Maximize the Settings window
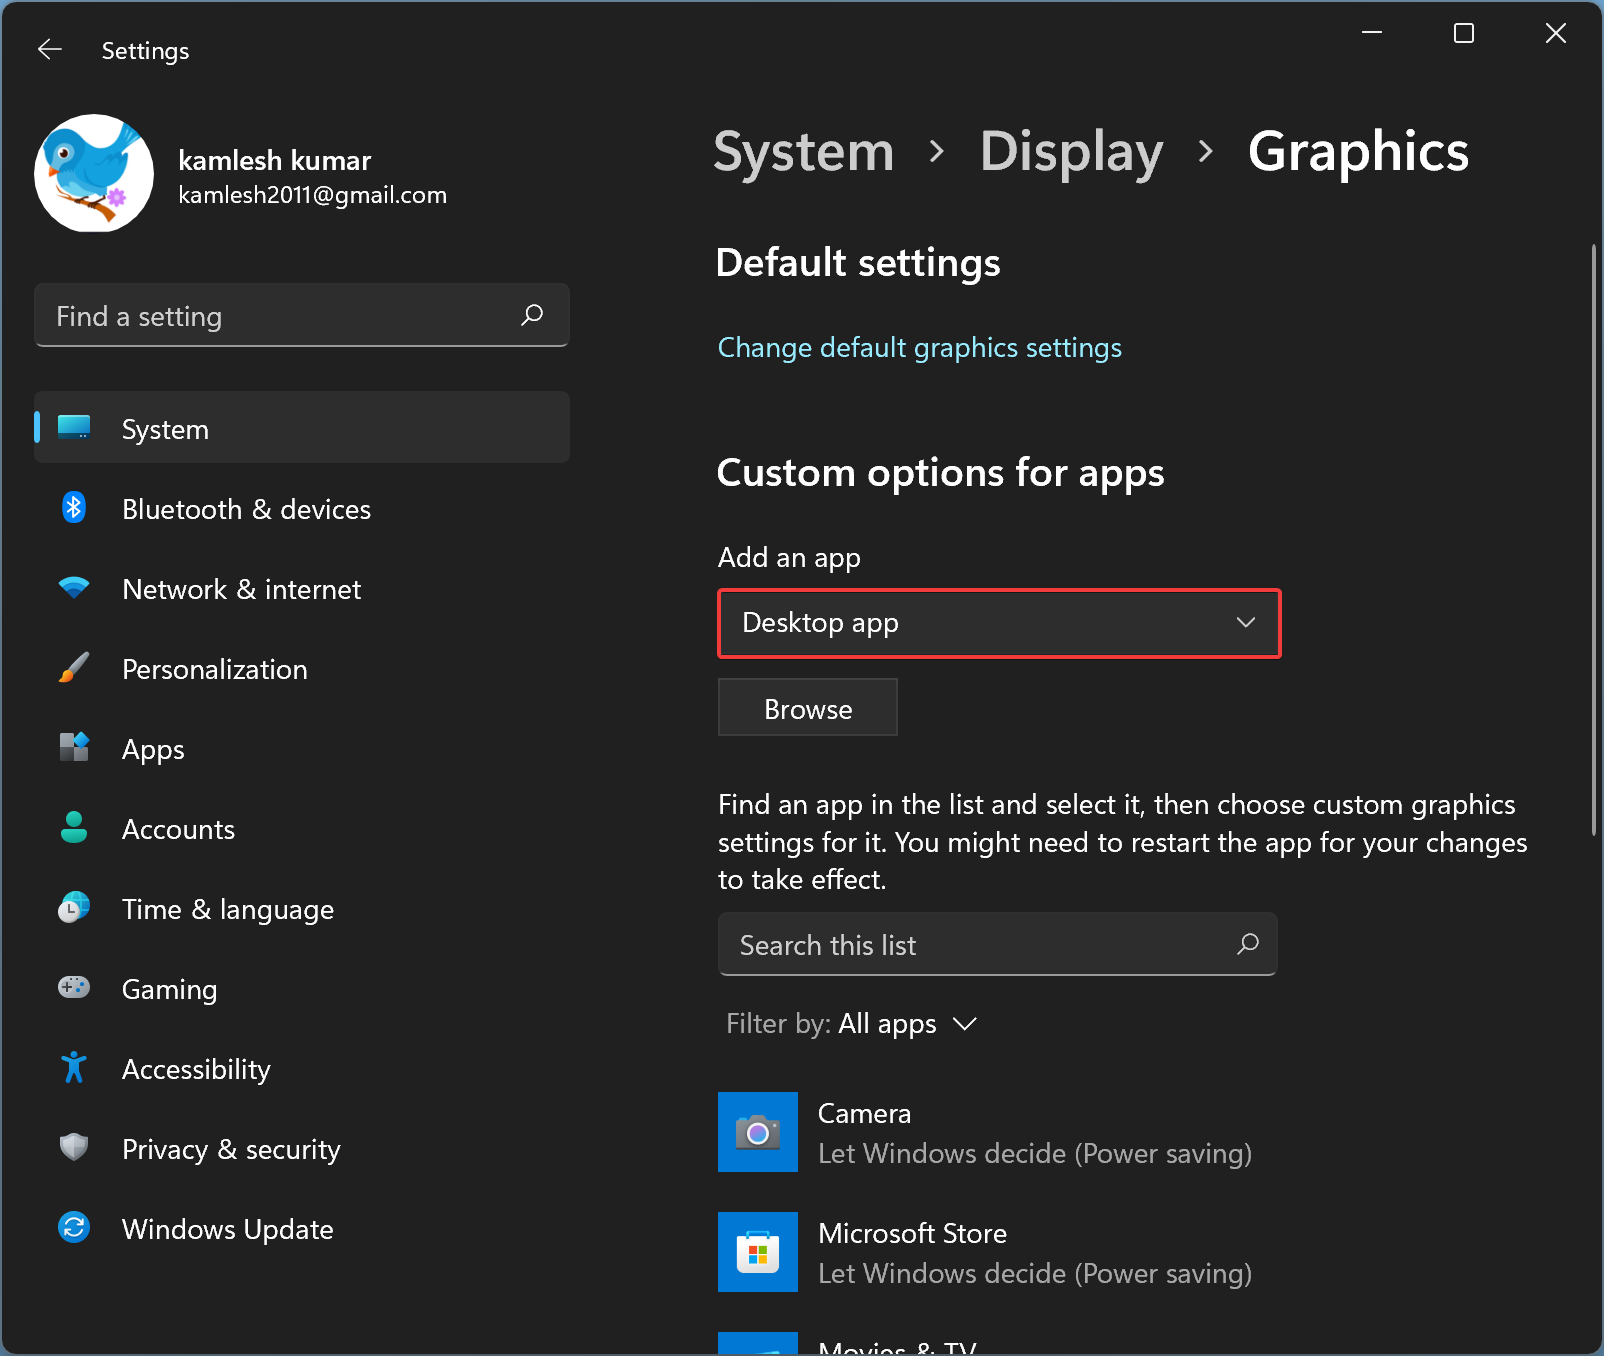Screen dimensions: 1604x1356 point(1464,34)
